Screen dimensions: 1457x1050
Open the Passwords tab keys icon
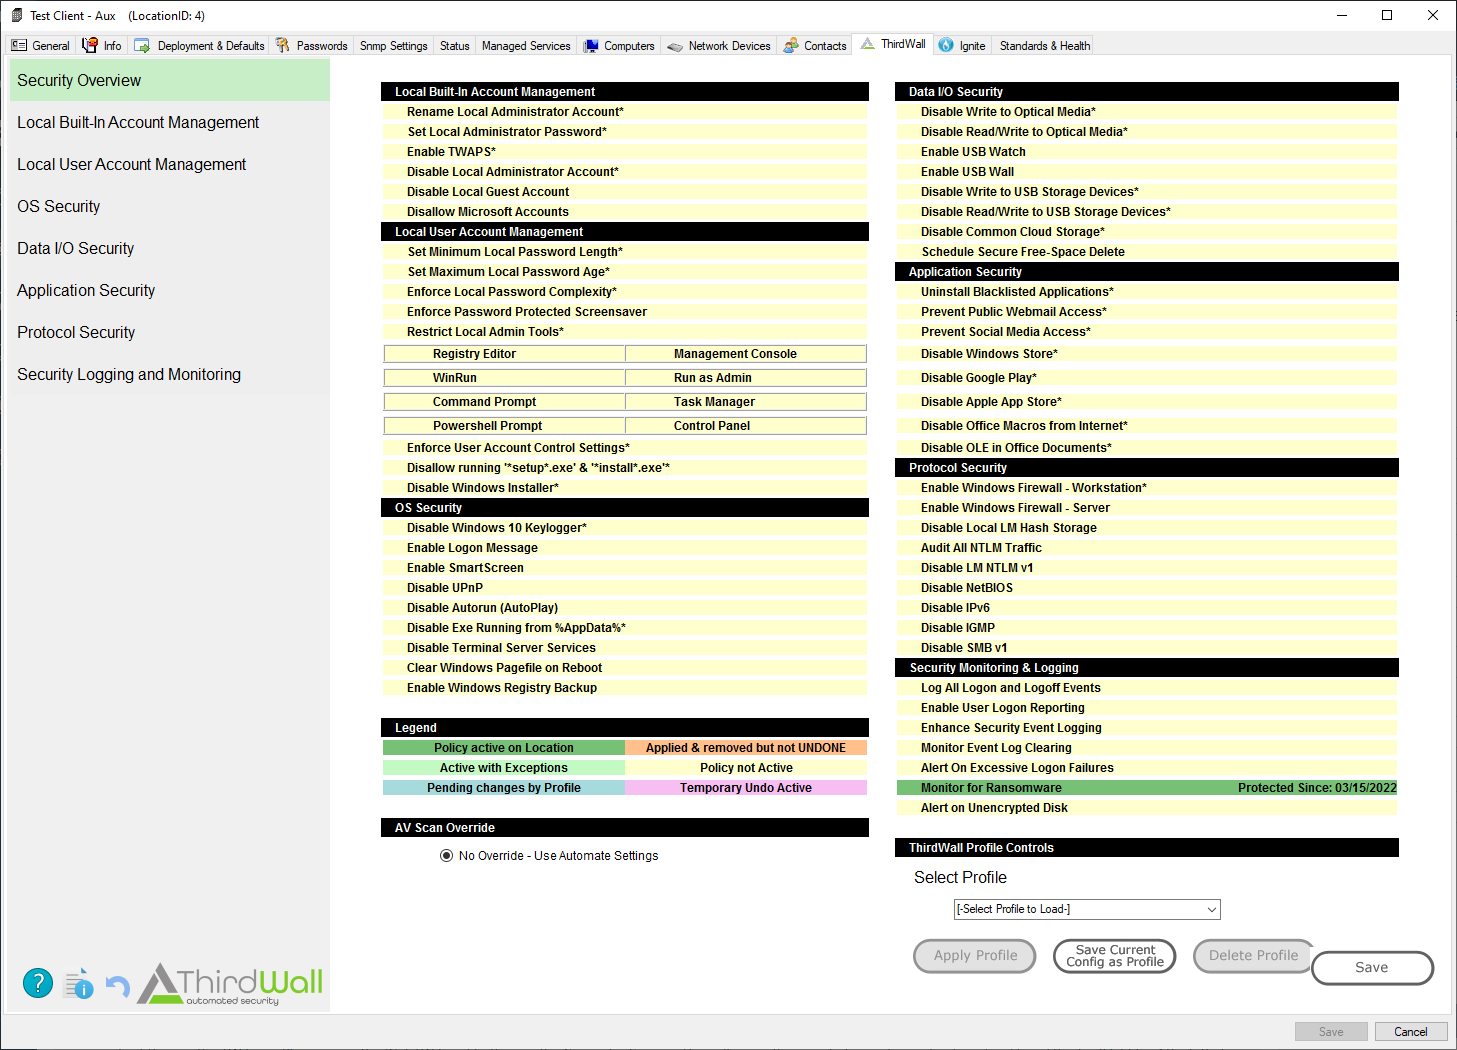[283, 45]
